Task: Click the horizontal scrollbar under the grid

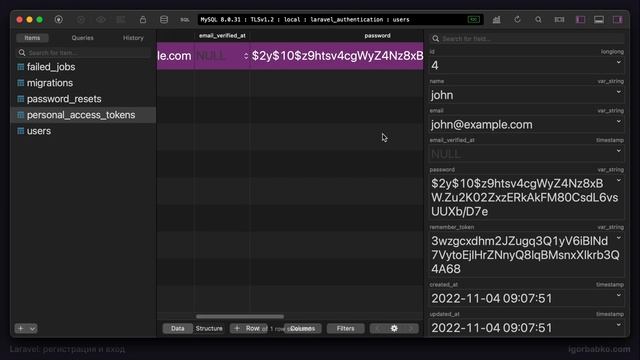Action: tap(240, 316)
